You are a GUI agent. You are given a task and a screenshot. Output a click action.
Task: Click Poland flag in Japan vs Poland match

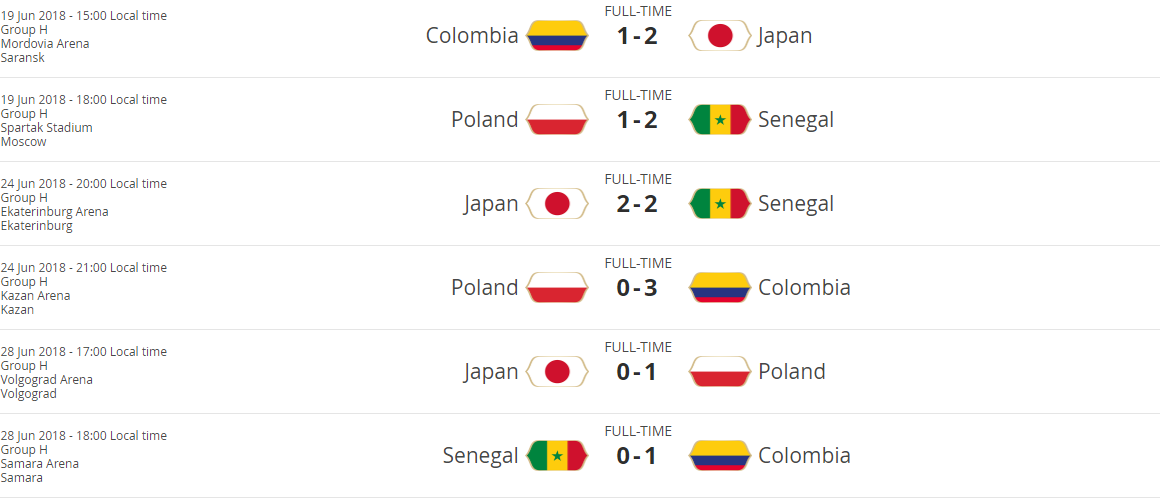point(720,372)
